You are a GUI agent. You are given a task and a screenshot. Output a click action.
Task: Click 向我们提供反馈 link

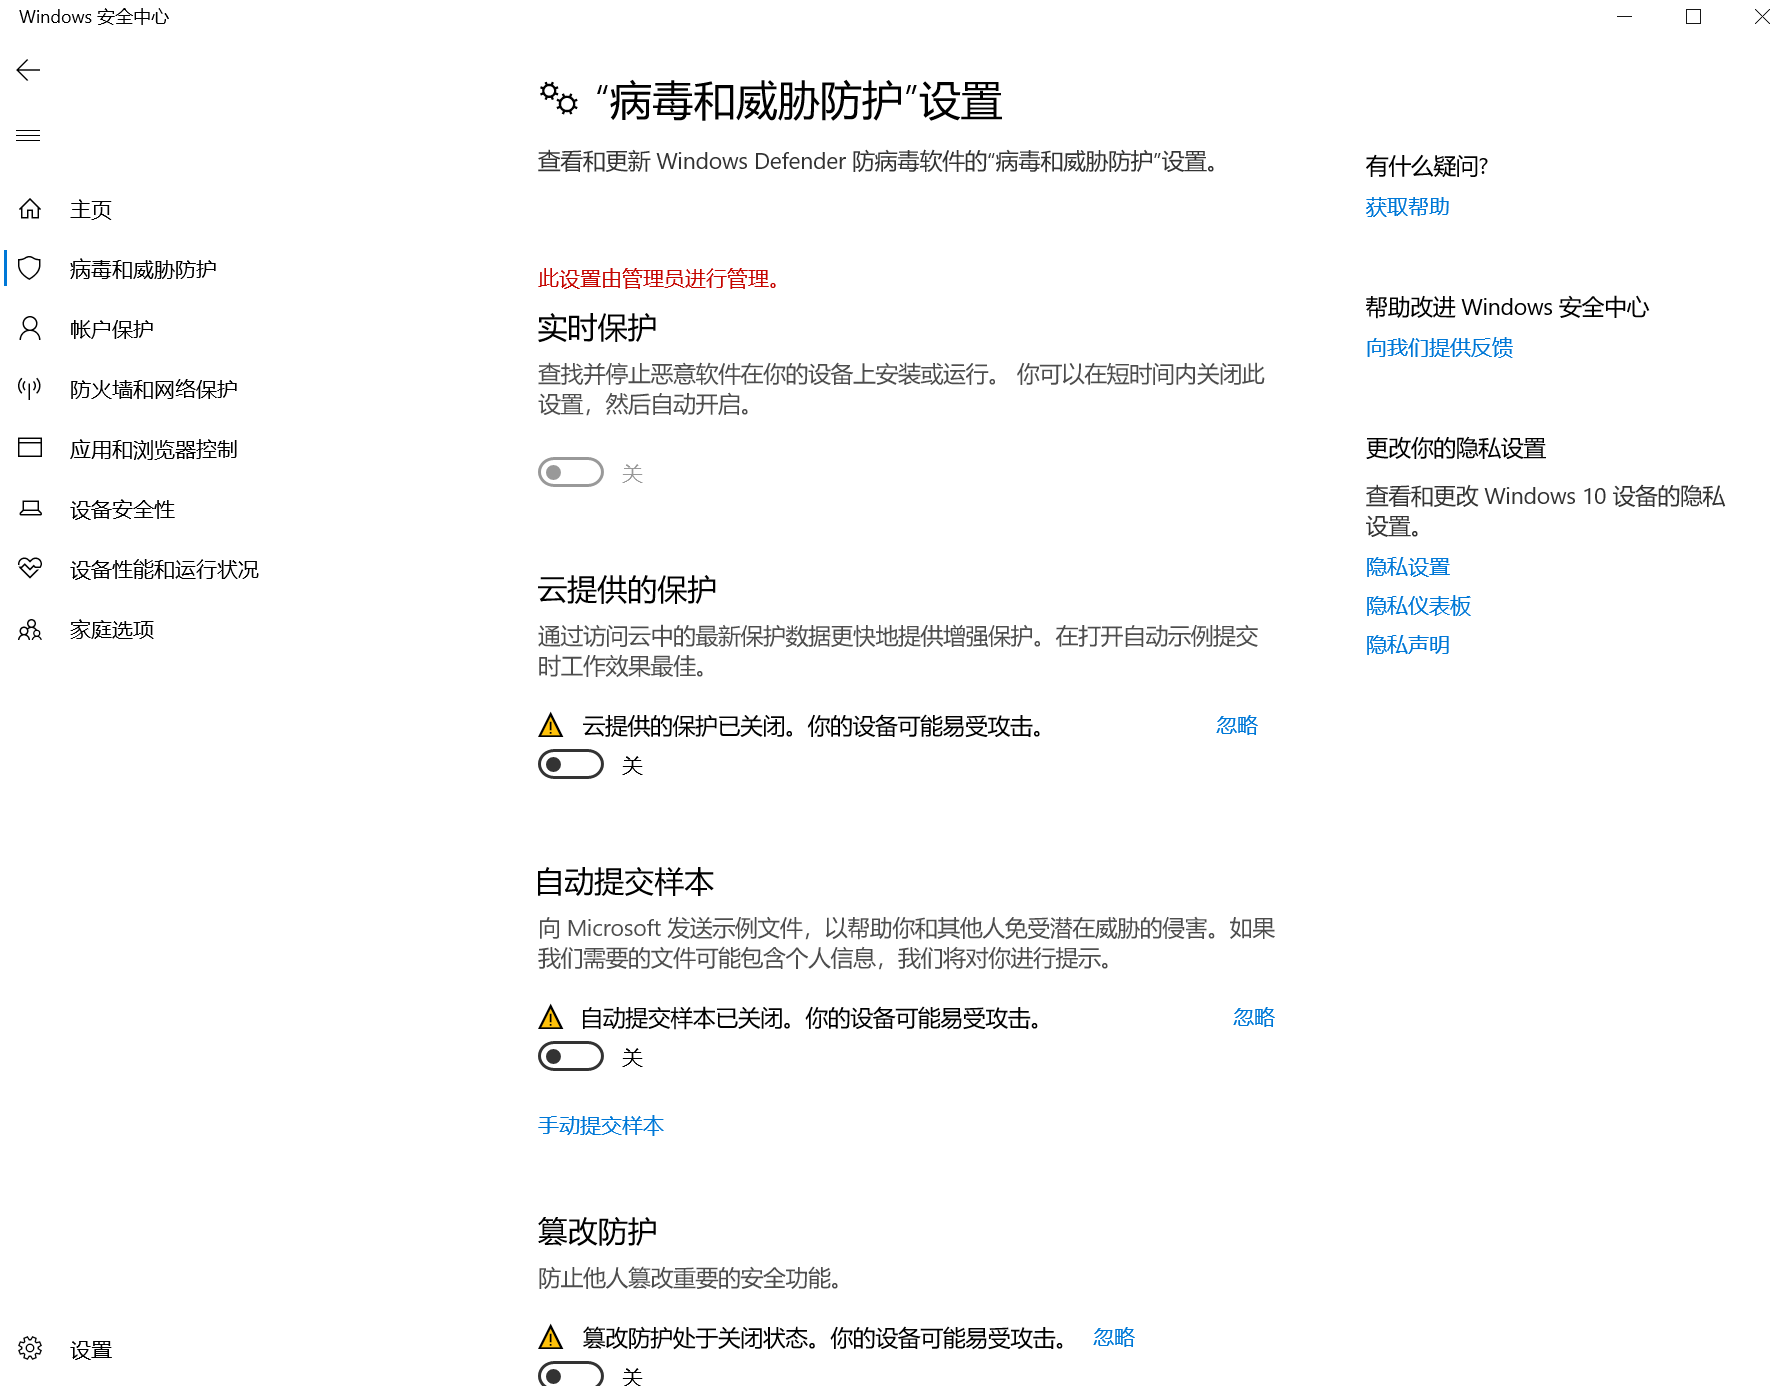pos(1439,348)
